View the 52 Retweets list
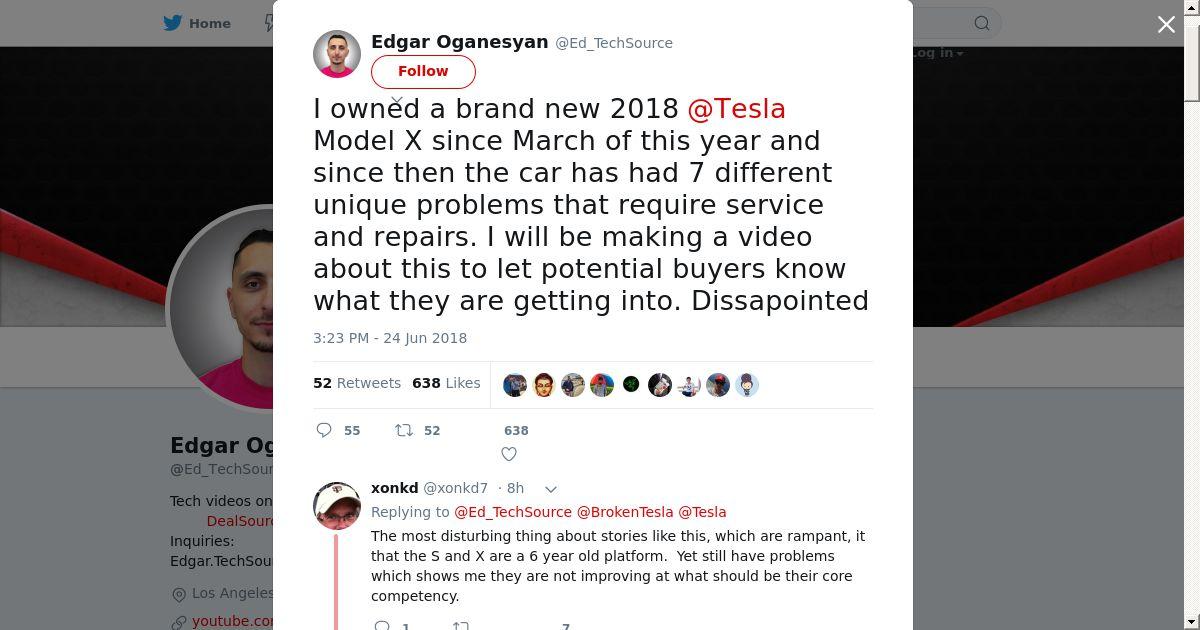The width and height of the screenshot is (1200, 630). pos(356,383)
